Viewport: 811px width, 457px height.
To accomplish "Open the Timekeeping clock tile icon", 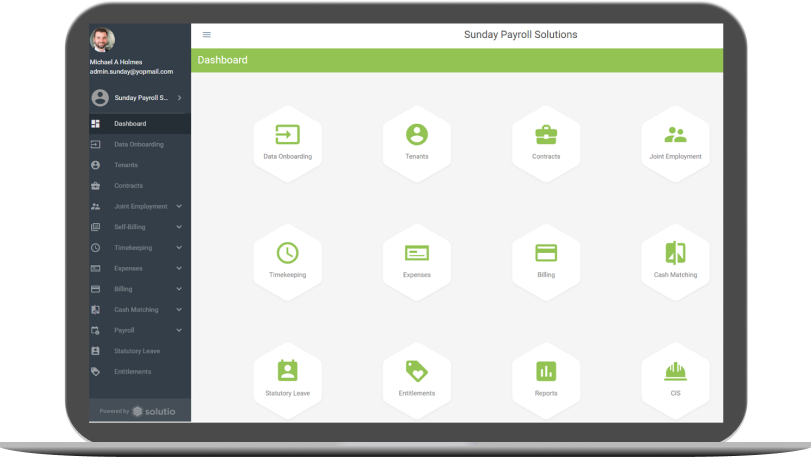I will (x=287, y=253).
